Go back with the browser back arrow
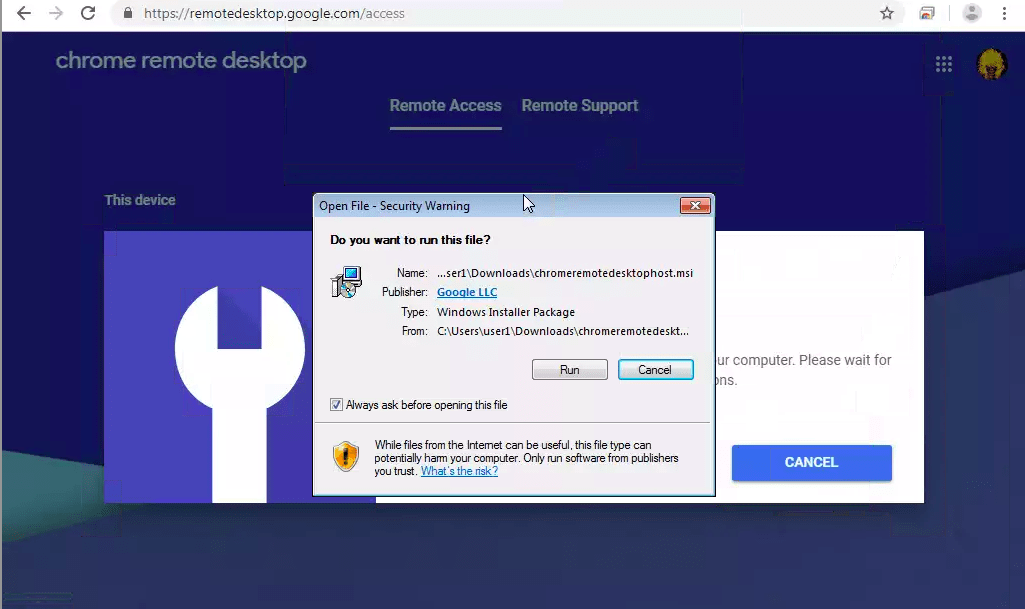Screen dimensions: 1025x609 [x=24, y=13]
